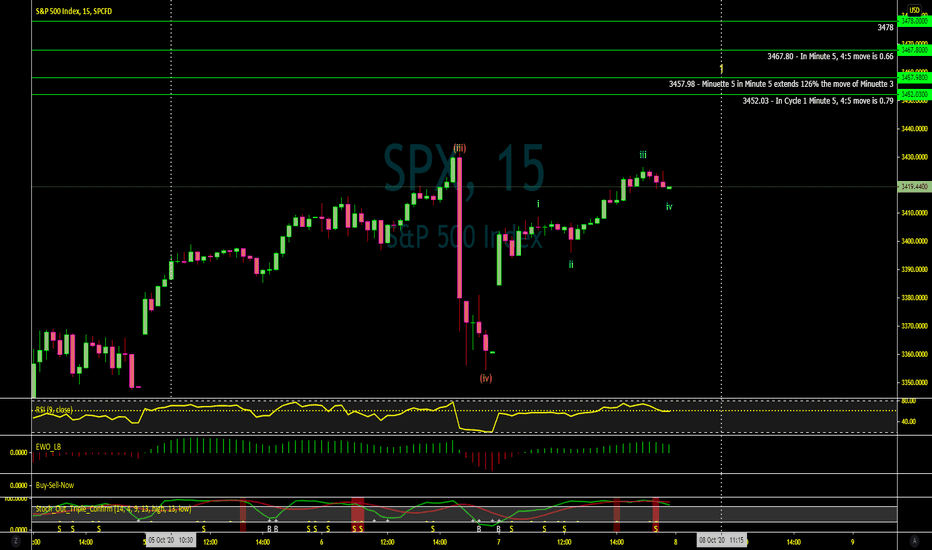This screenshot has width=932, height=550.
Task: Select the 3478 horizontal line text label
Action: (x=885, y=27)
